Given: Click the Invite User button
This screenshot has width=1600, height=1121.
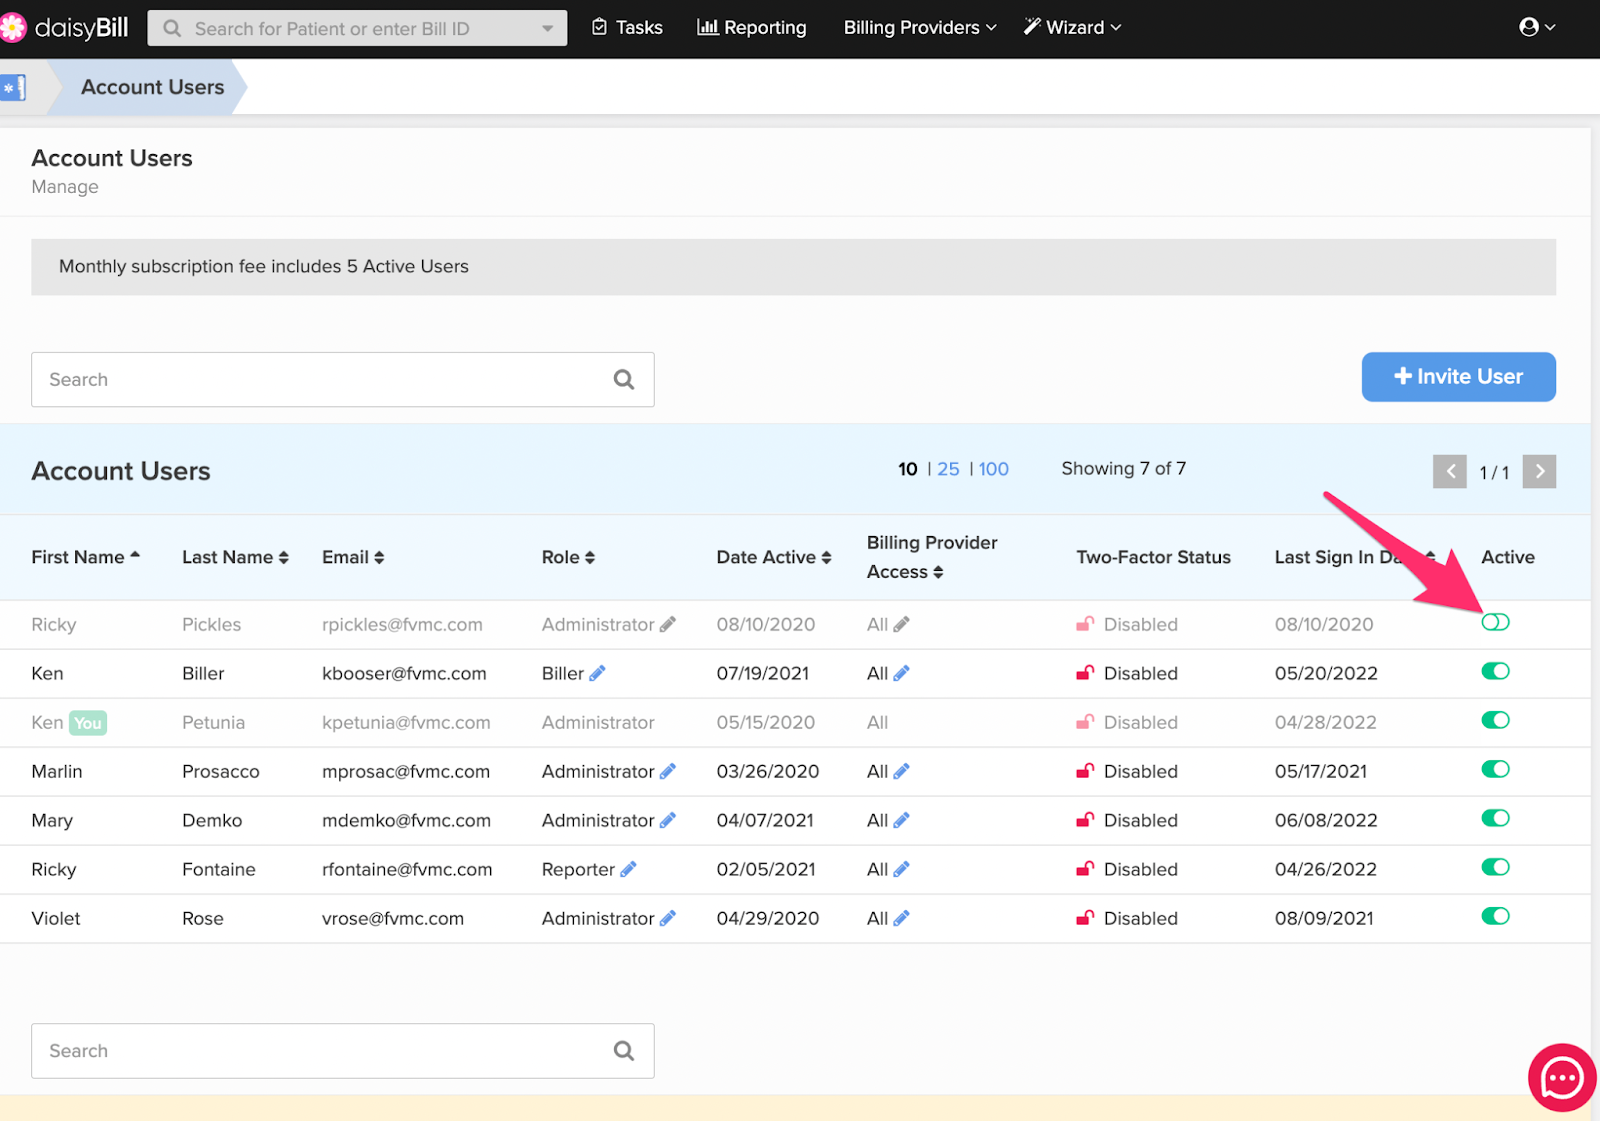Looking at the screenshot, I should (x=1458, y=377).
